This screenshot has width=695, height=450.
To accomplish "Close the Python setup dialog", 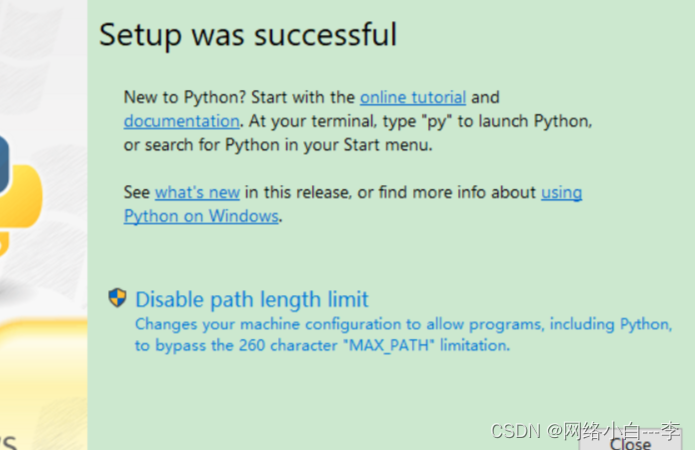I will (630, 442).
